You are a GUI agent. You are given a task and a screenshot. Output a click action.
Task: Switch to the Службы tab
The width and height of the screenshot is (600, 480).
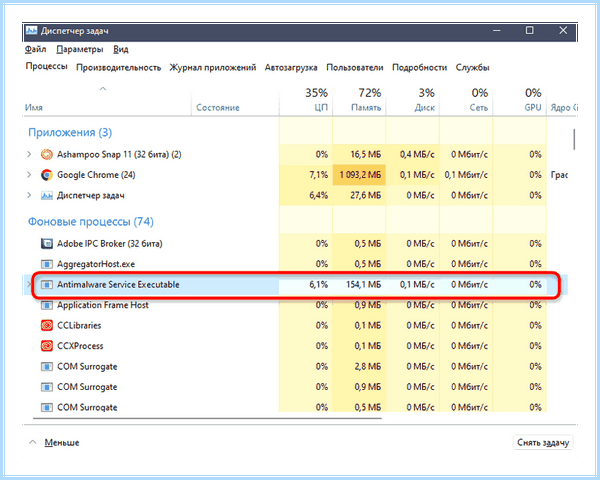(x=473, y=68)
